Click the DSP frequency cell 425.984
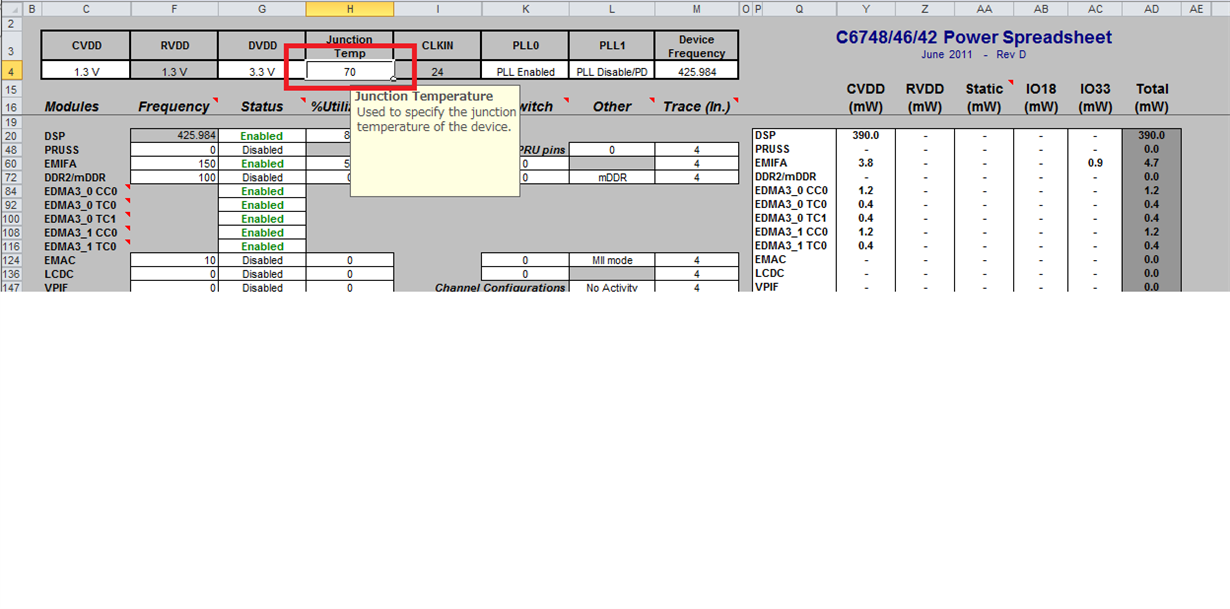Screen dimensions: 1230x609 pos(174,135)
